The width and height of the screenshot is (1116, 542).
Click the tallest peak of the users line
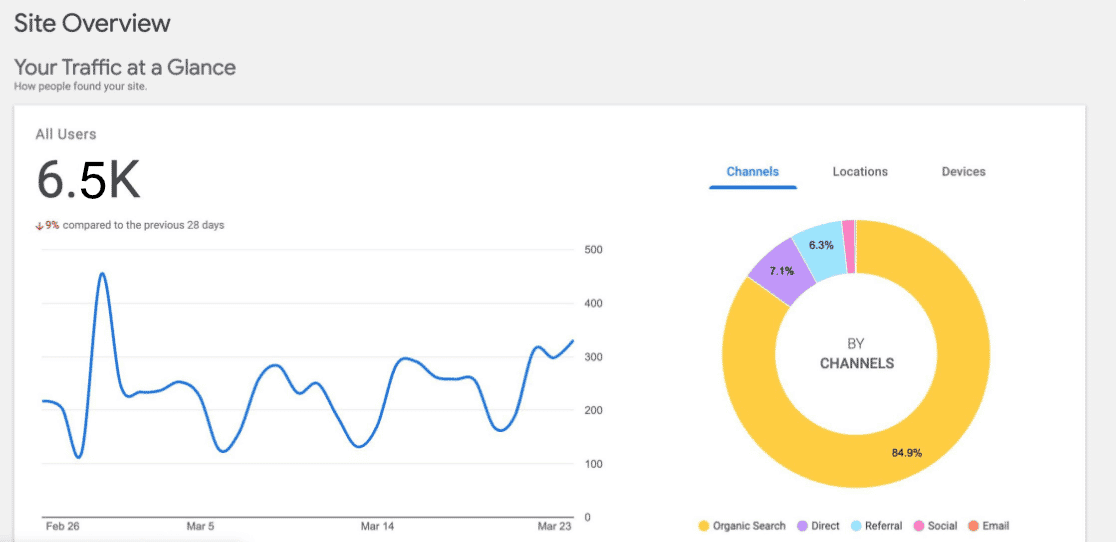[102, 274]
